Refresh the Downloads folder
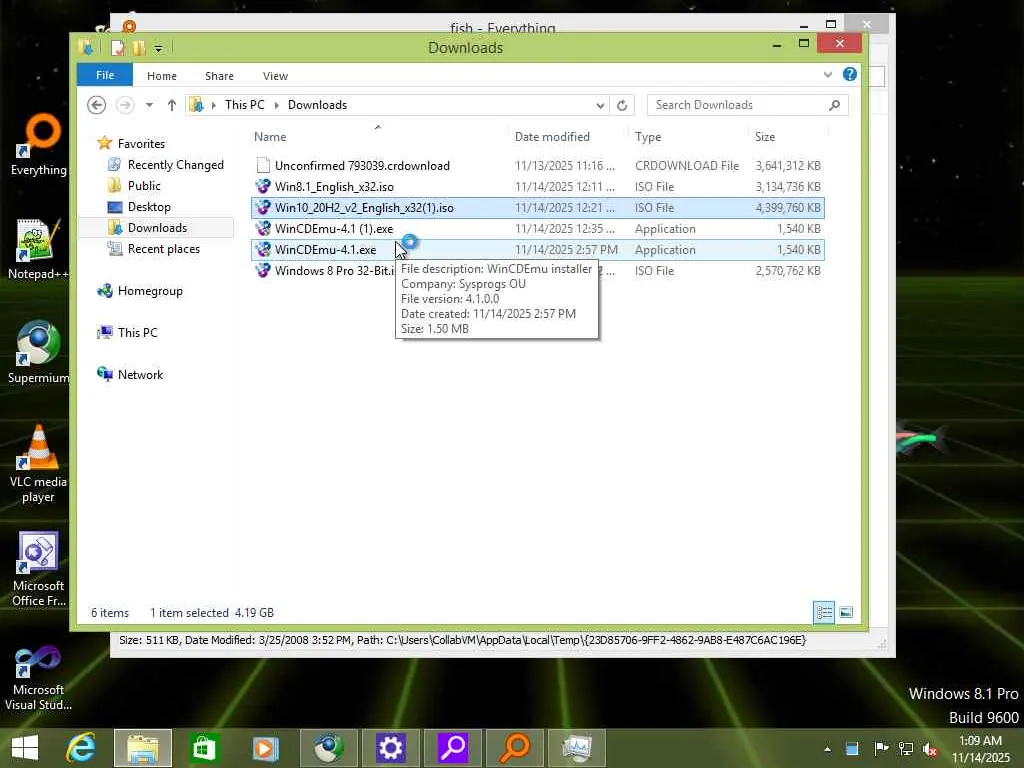1024x768 pixels. tap(622, 105)
